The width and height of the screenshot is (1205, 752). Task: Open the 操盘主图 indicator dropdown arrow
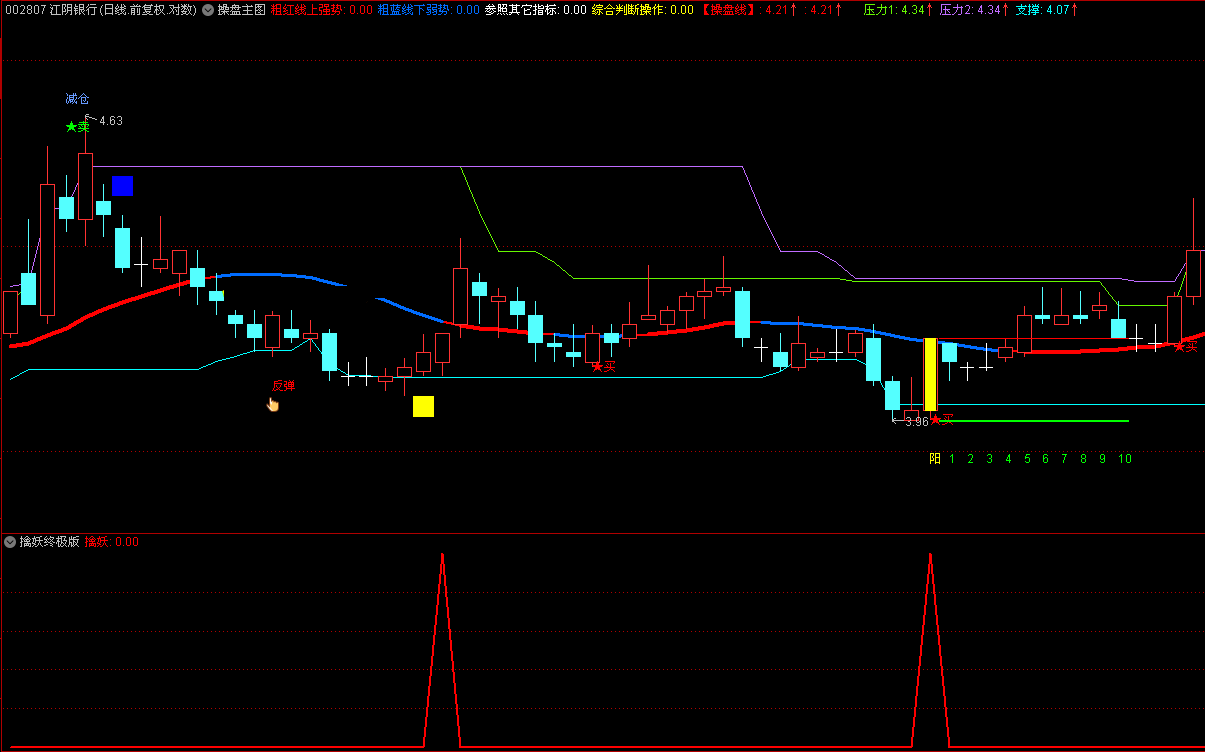point(207,10)
